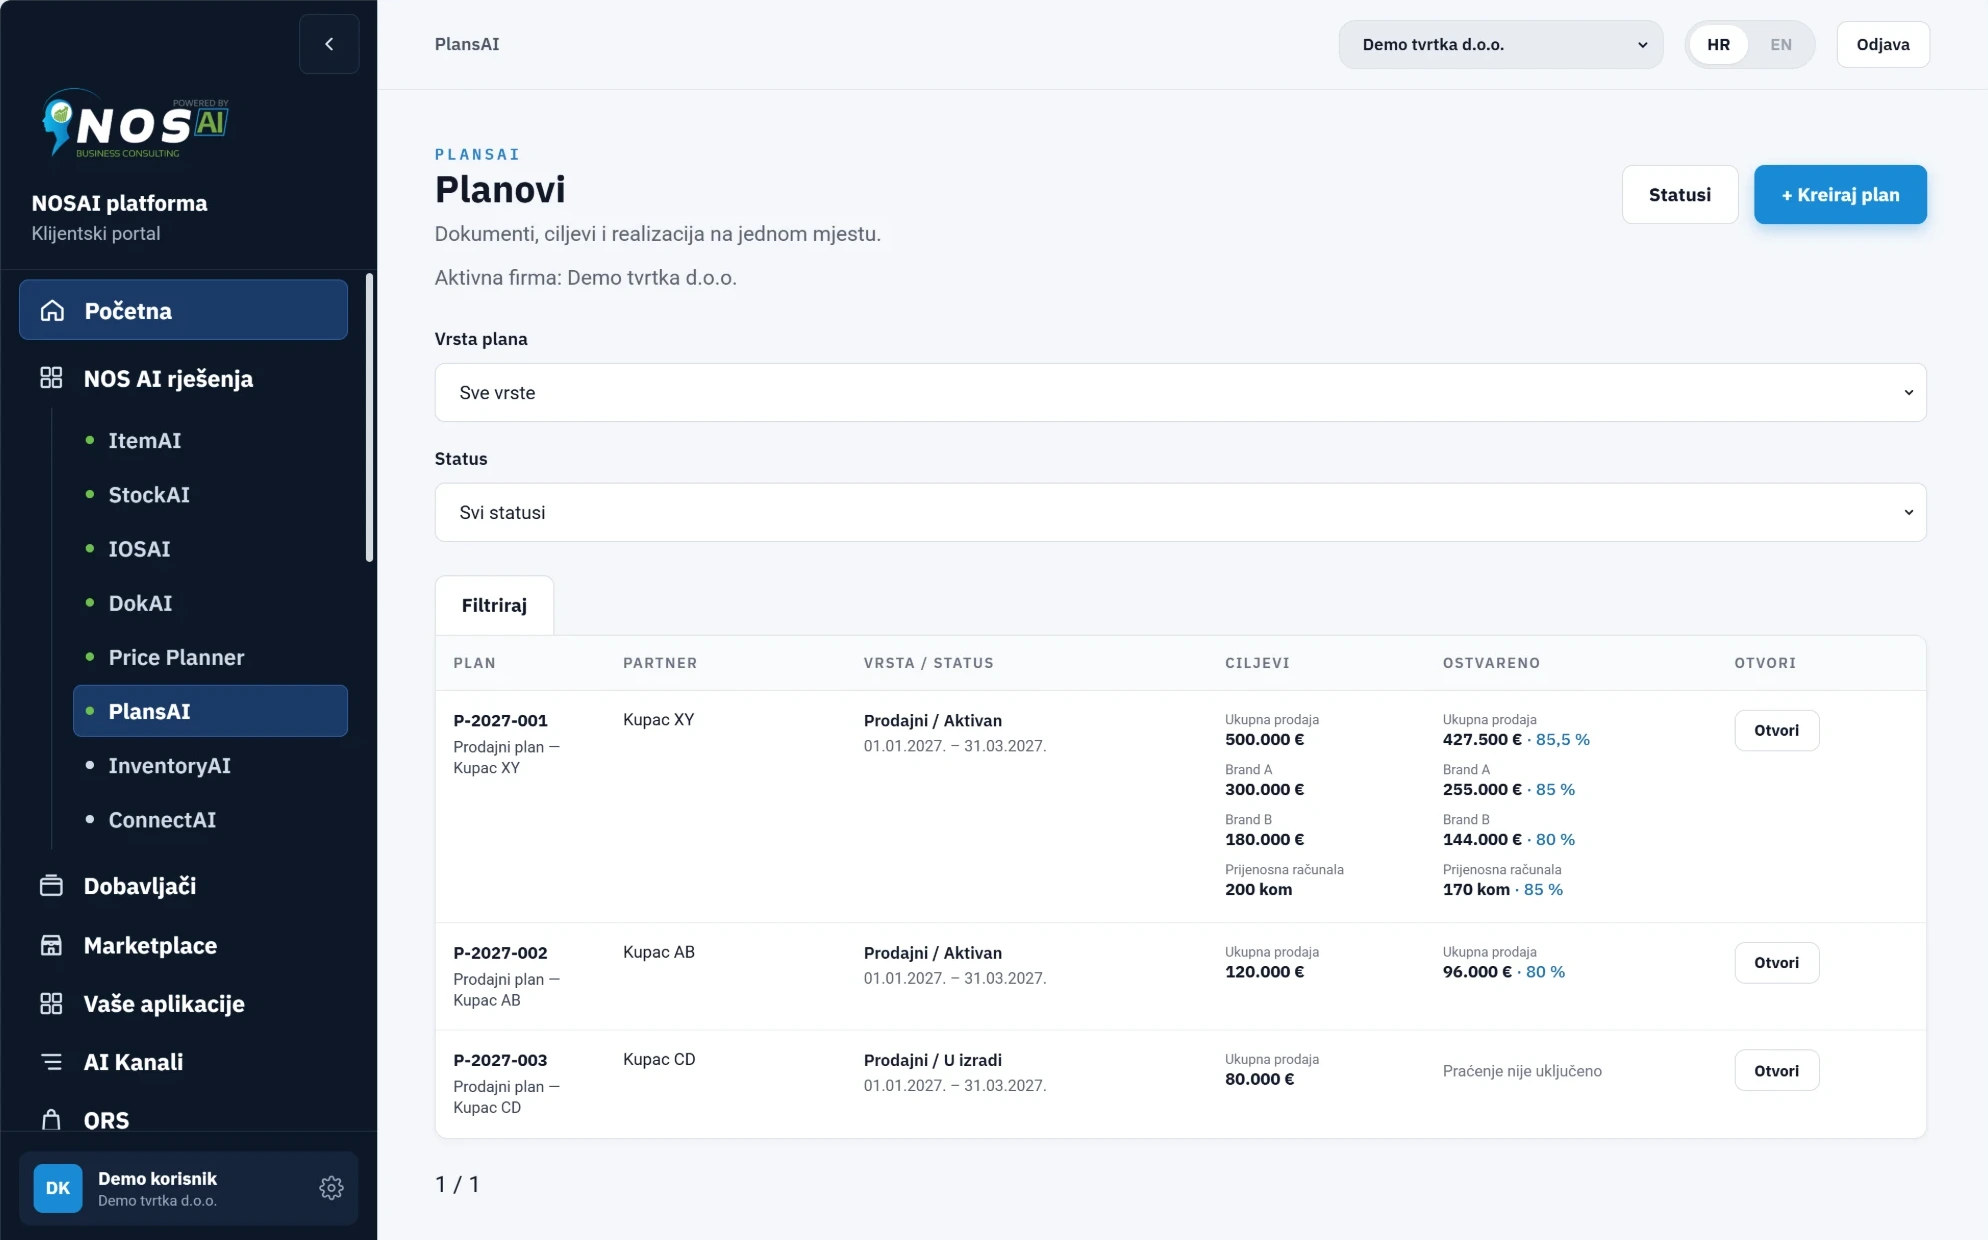
Task: Open the Demo tvrtka d.o.o. company dropdown
Action: coord(1501,44)
